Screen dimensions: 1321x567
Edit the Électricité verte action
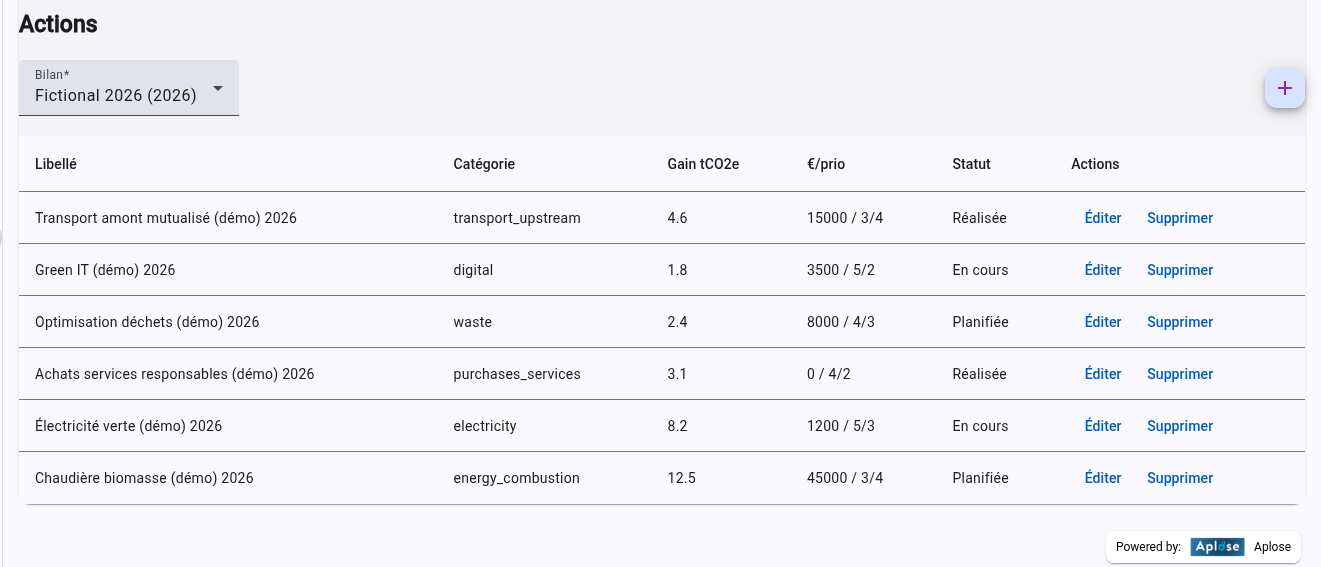pos(1103,426)
